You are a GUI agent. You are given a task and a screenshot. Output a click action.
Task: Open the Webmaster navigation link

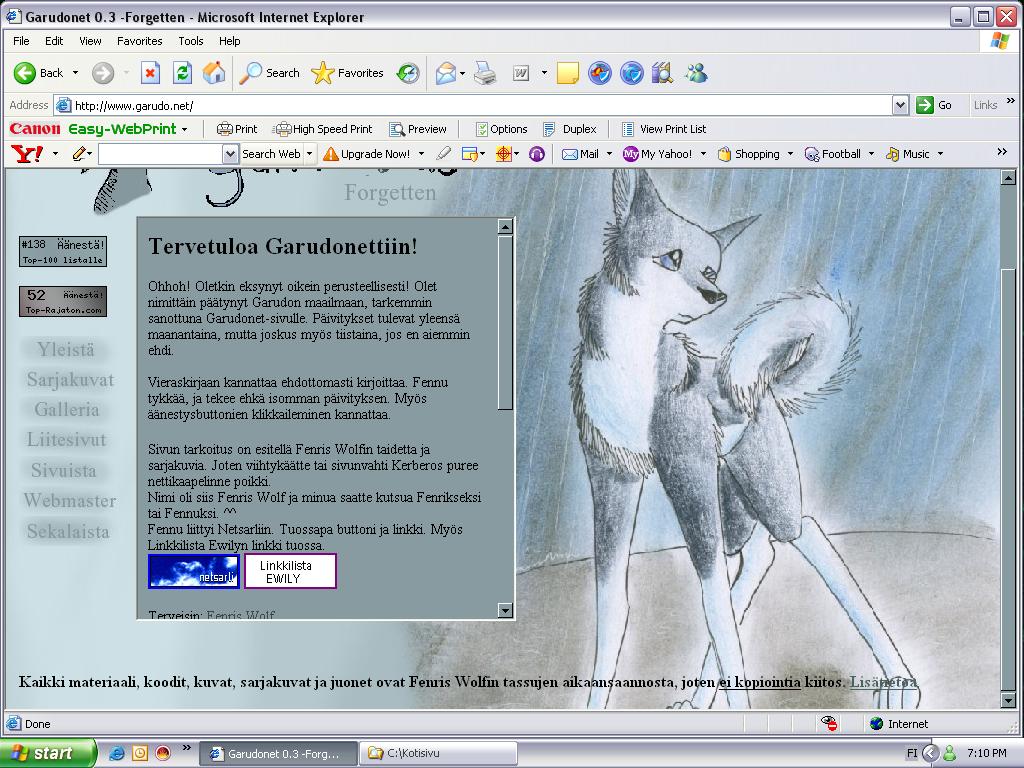click(70, 501)
